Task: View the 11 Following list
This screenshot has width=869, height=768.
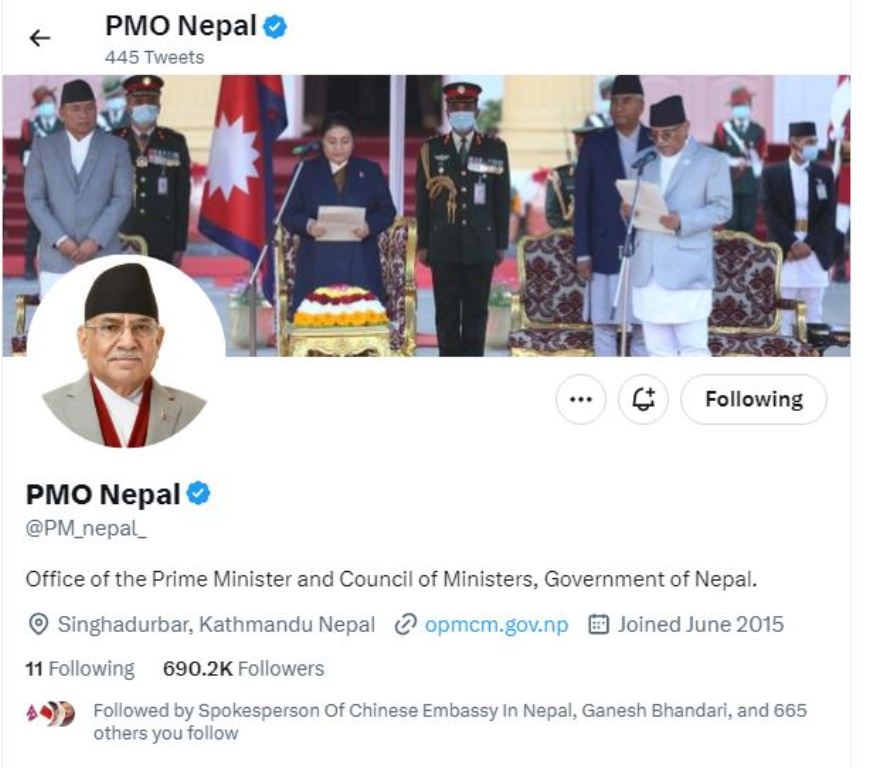Action: 80,668
